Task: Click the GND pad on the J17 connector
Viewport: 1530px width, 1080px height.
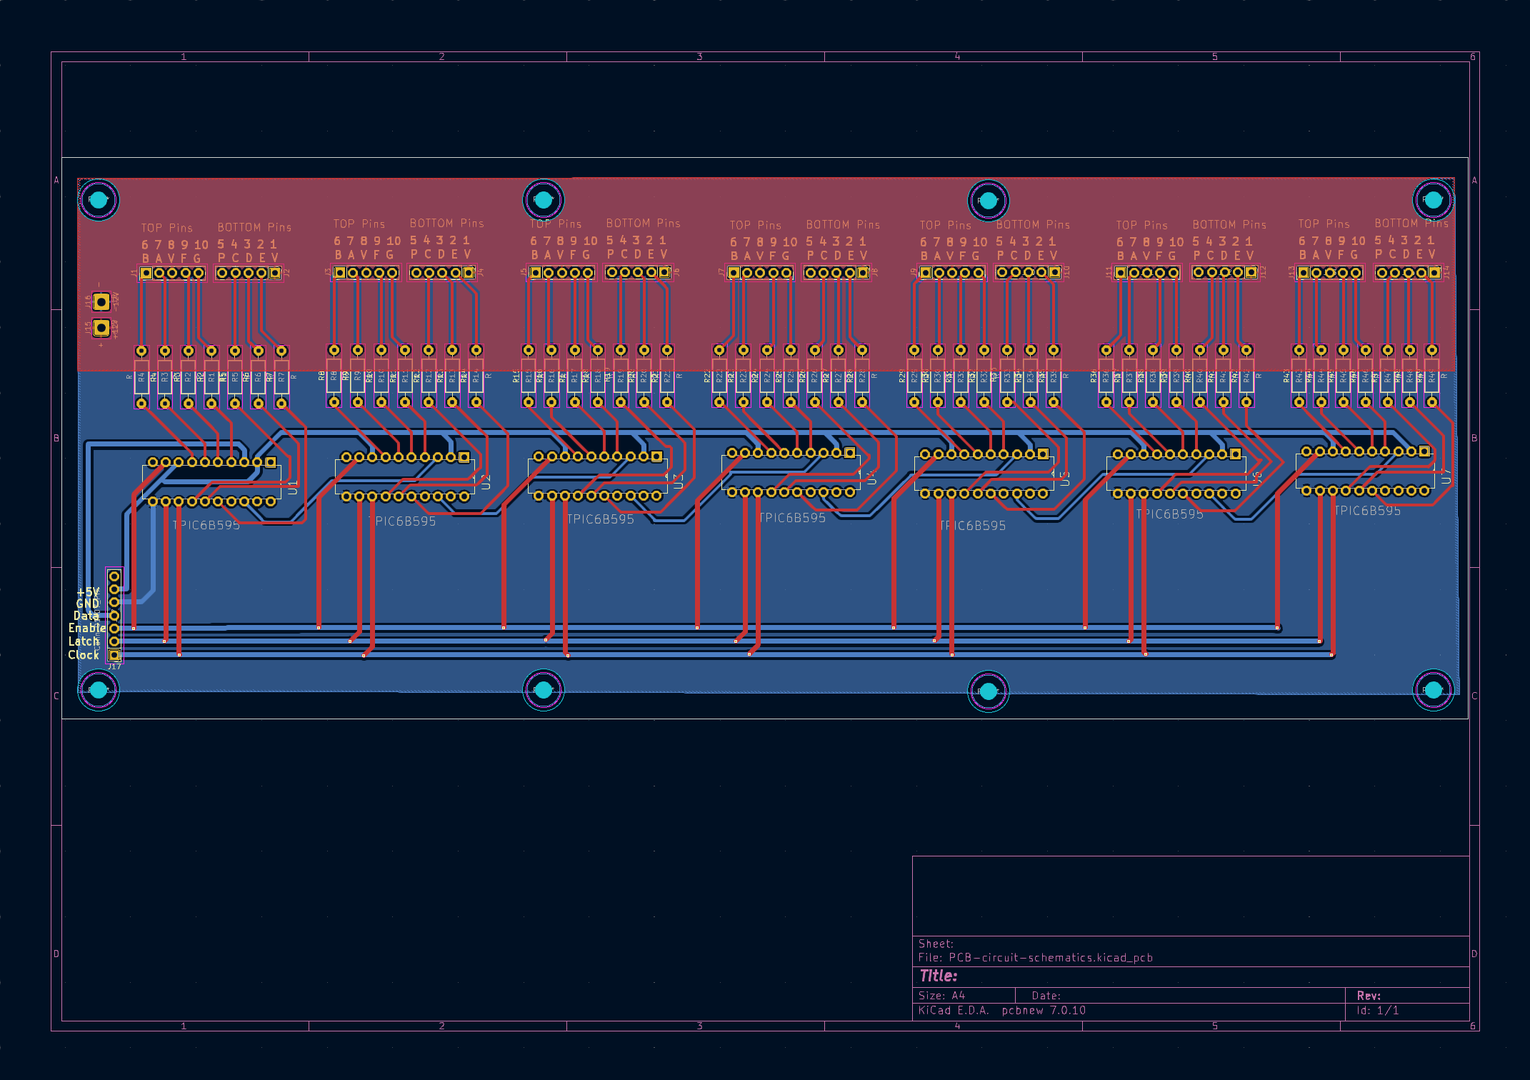Action: 114,602
